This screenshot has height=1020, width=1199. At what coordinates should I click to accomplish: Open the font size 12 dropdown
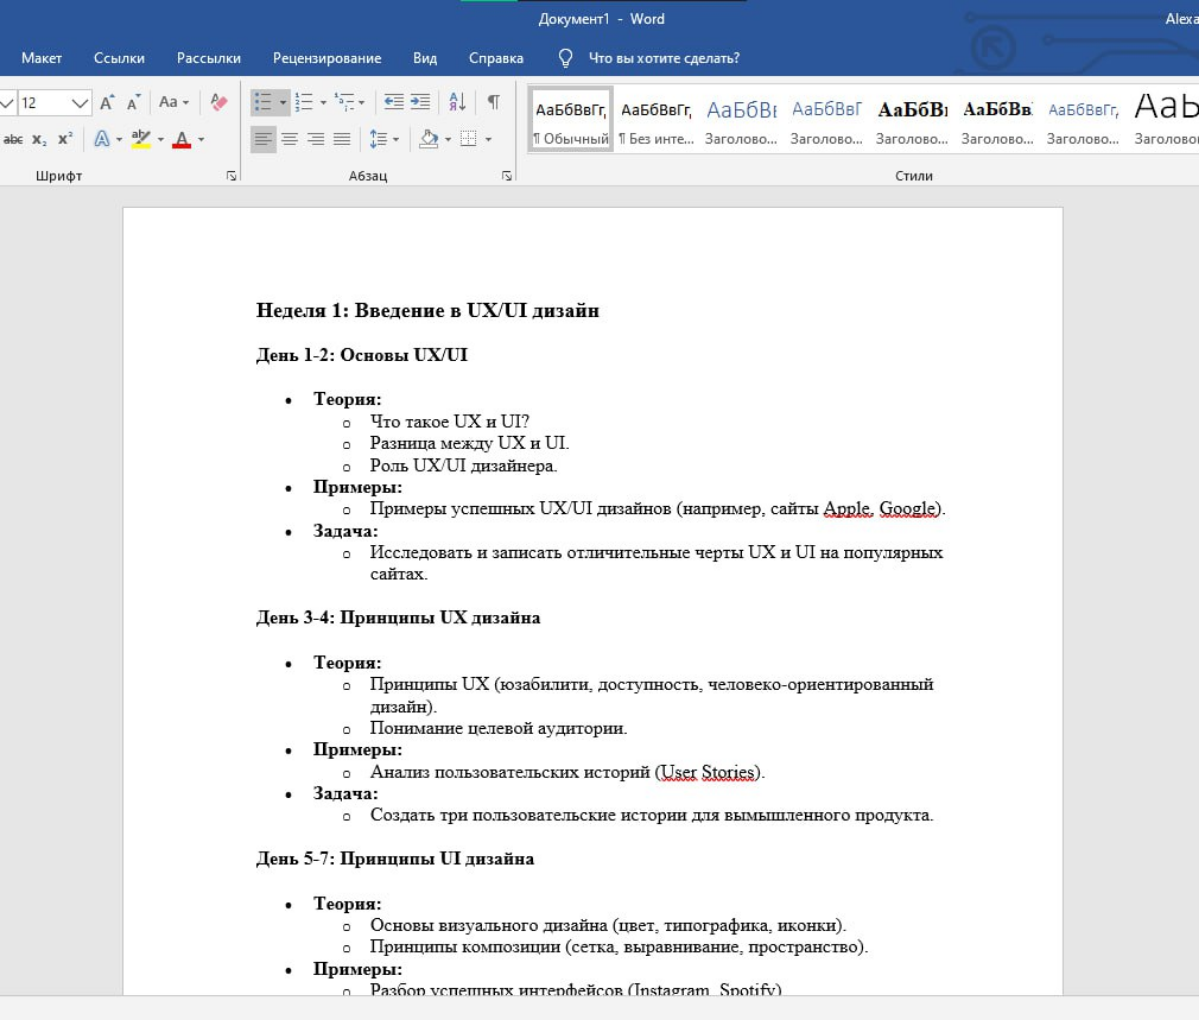pos(80,102)
